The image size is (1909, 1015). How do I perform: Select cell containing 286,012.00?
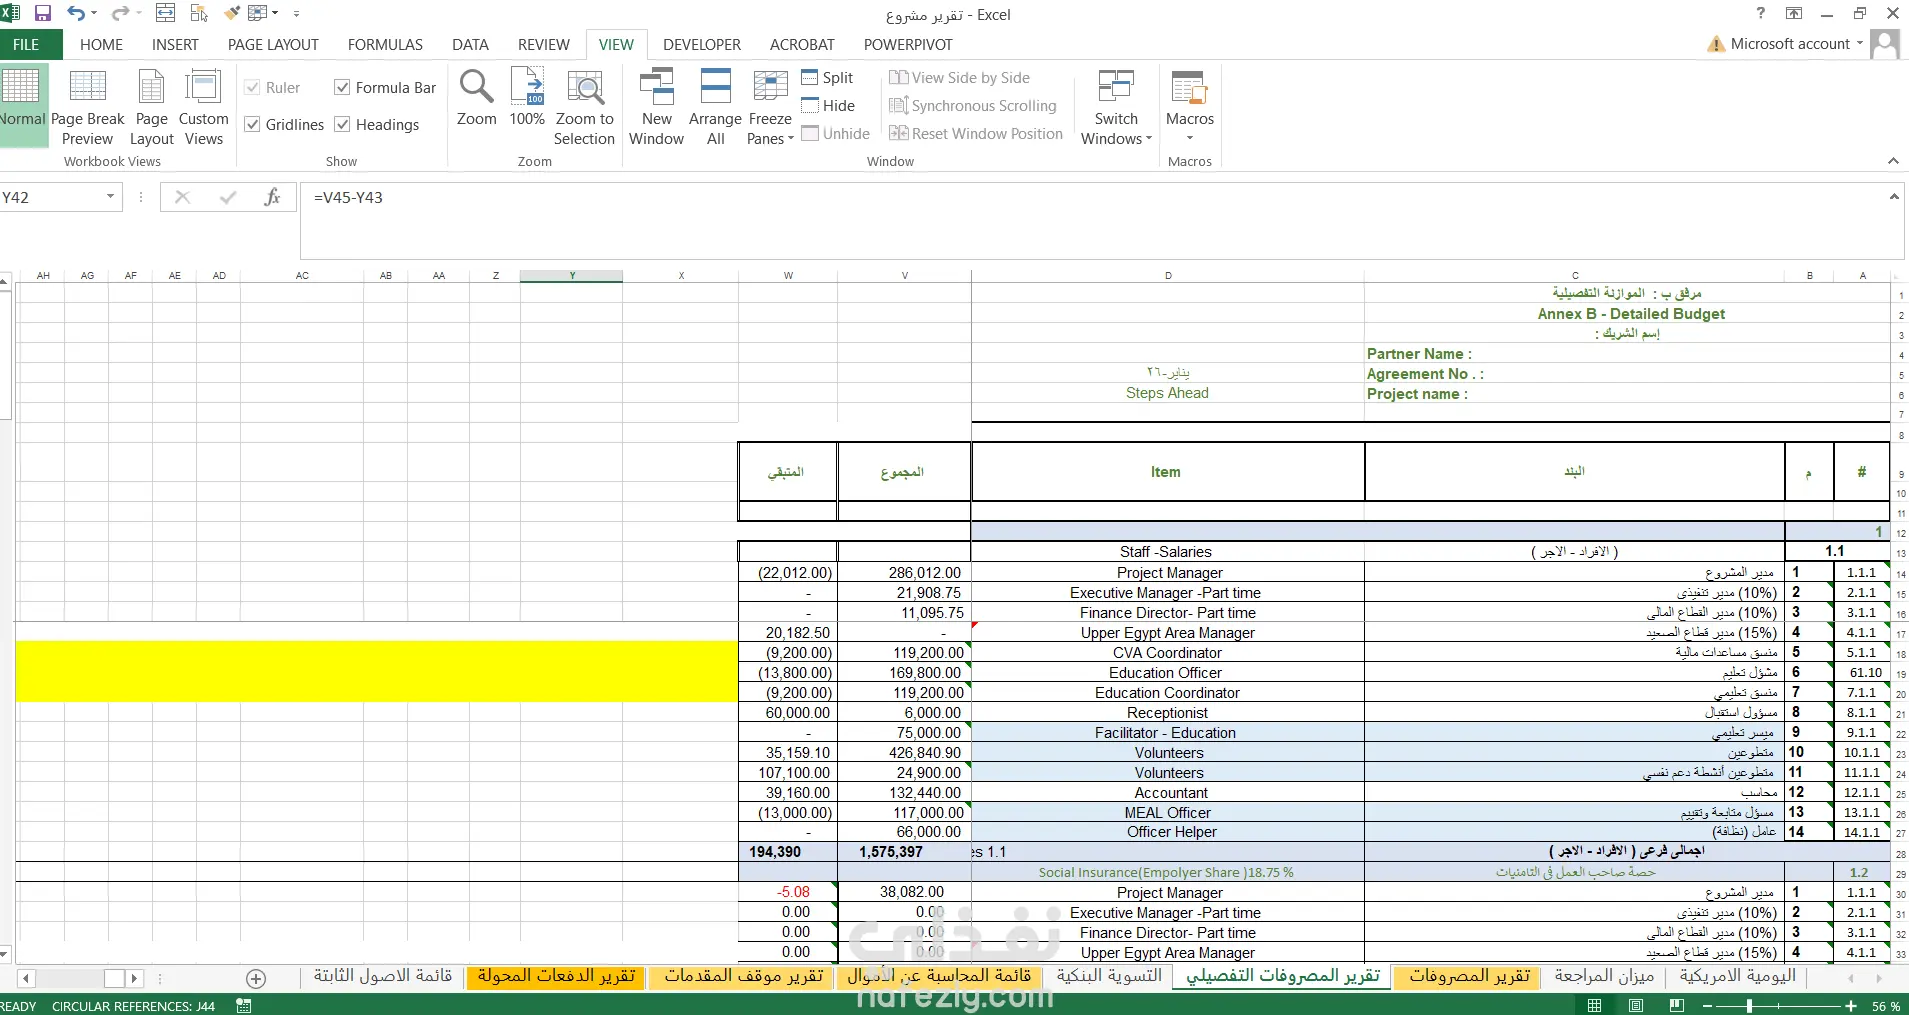click(x=904, y=573)
